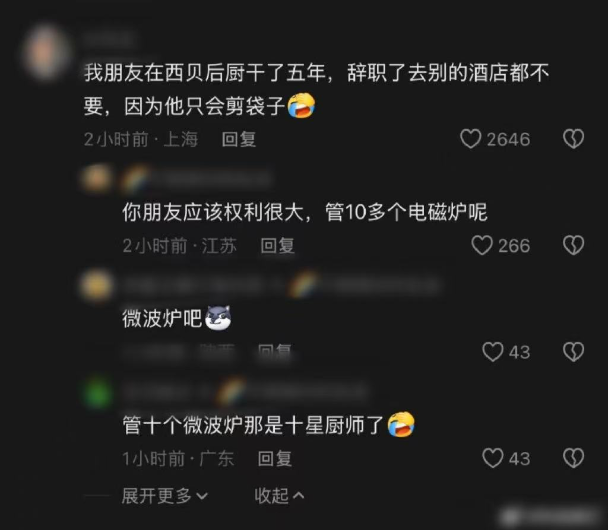Image resolution: width=608 pixels, height=530 pixels.
Task: Open green avatar of 十星厨师 reply author
Action: 97,393
